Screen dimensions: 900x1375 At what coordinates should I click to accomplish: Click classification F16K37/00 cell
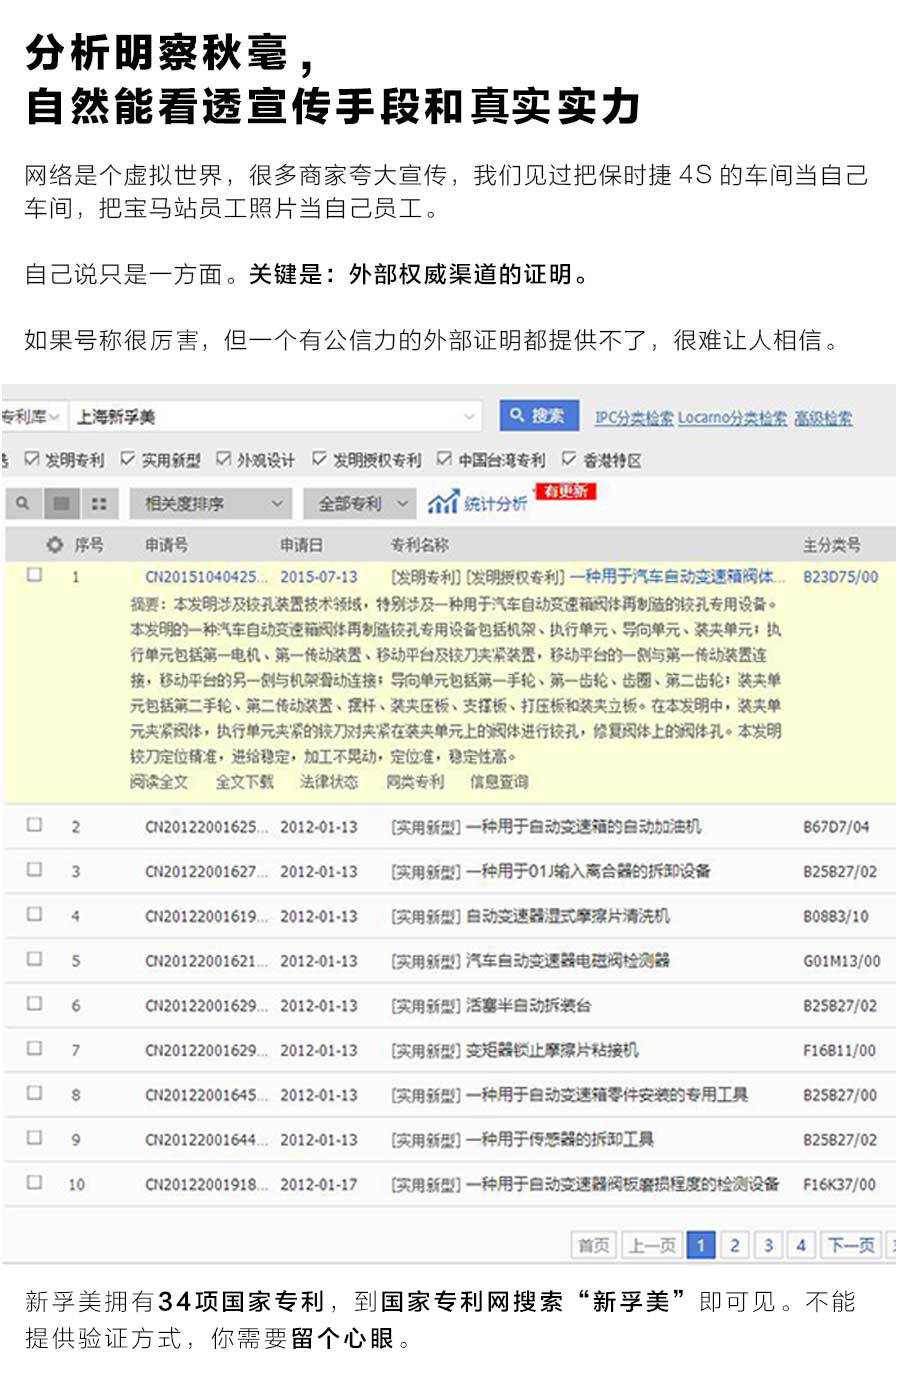click(839, 1184)
